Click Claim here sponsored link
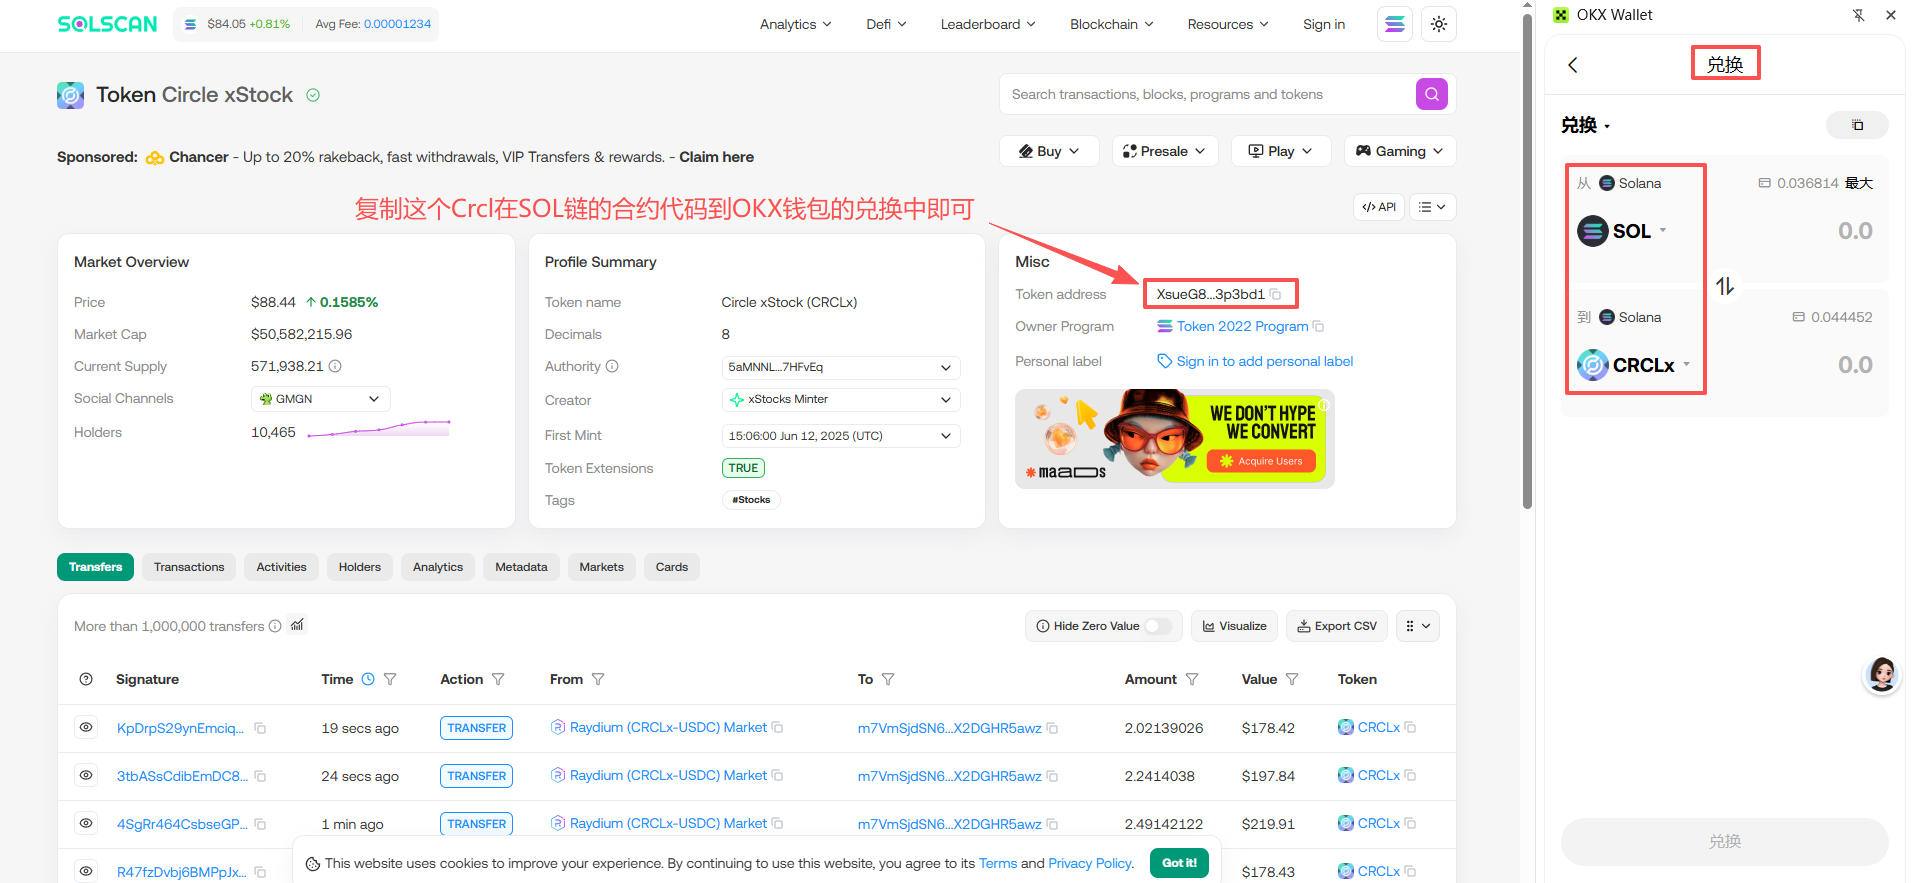Viewport: 1914px width, 883px height. 716,157
